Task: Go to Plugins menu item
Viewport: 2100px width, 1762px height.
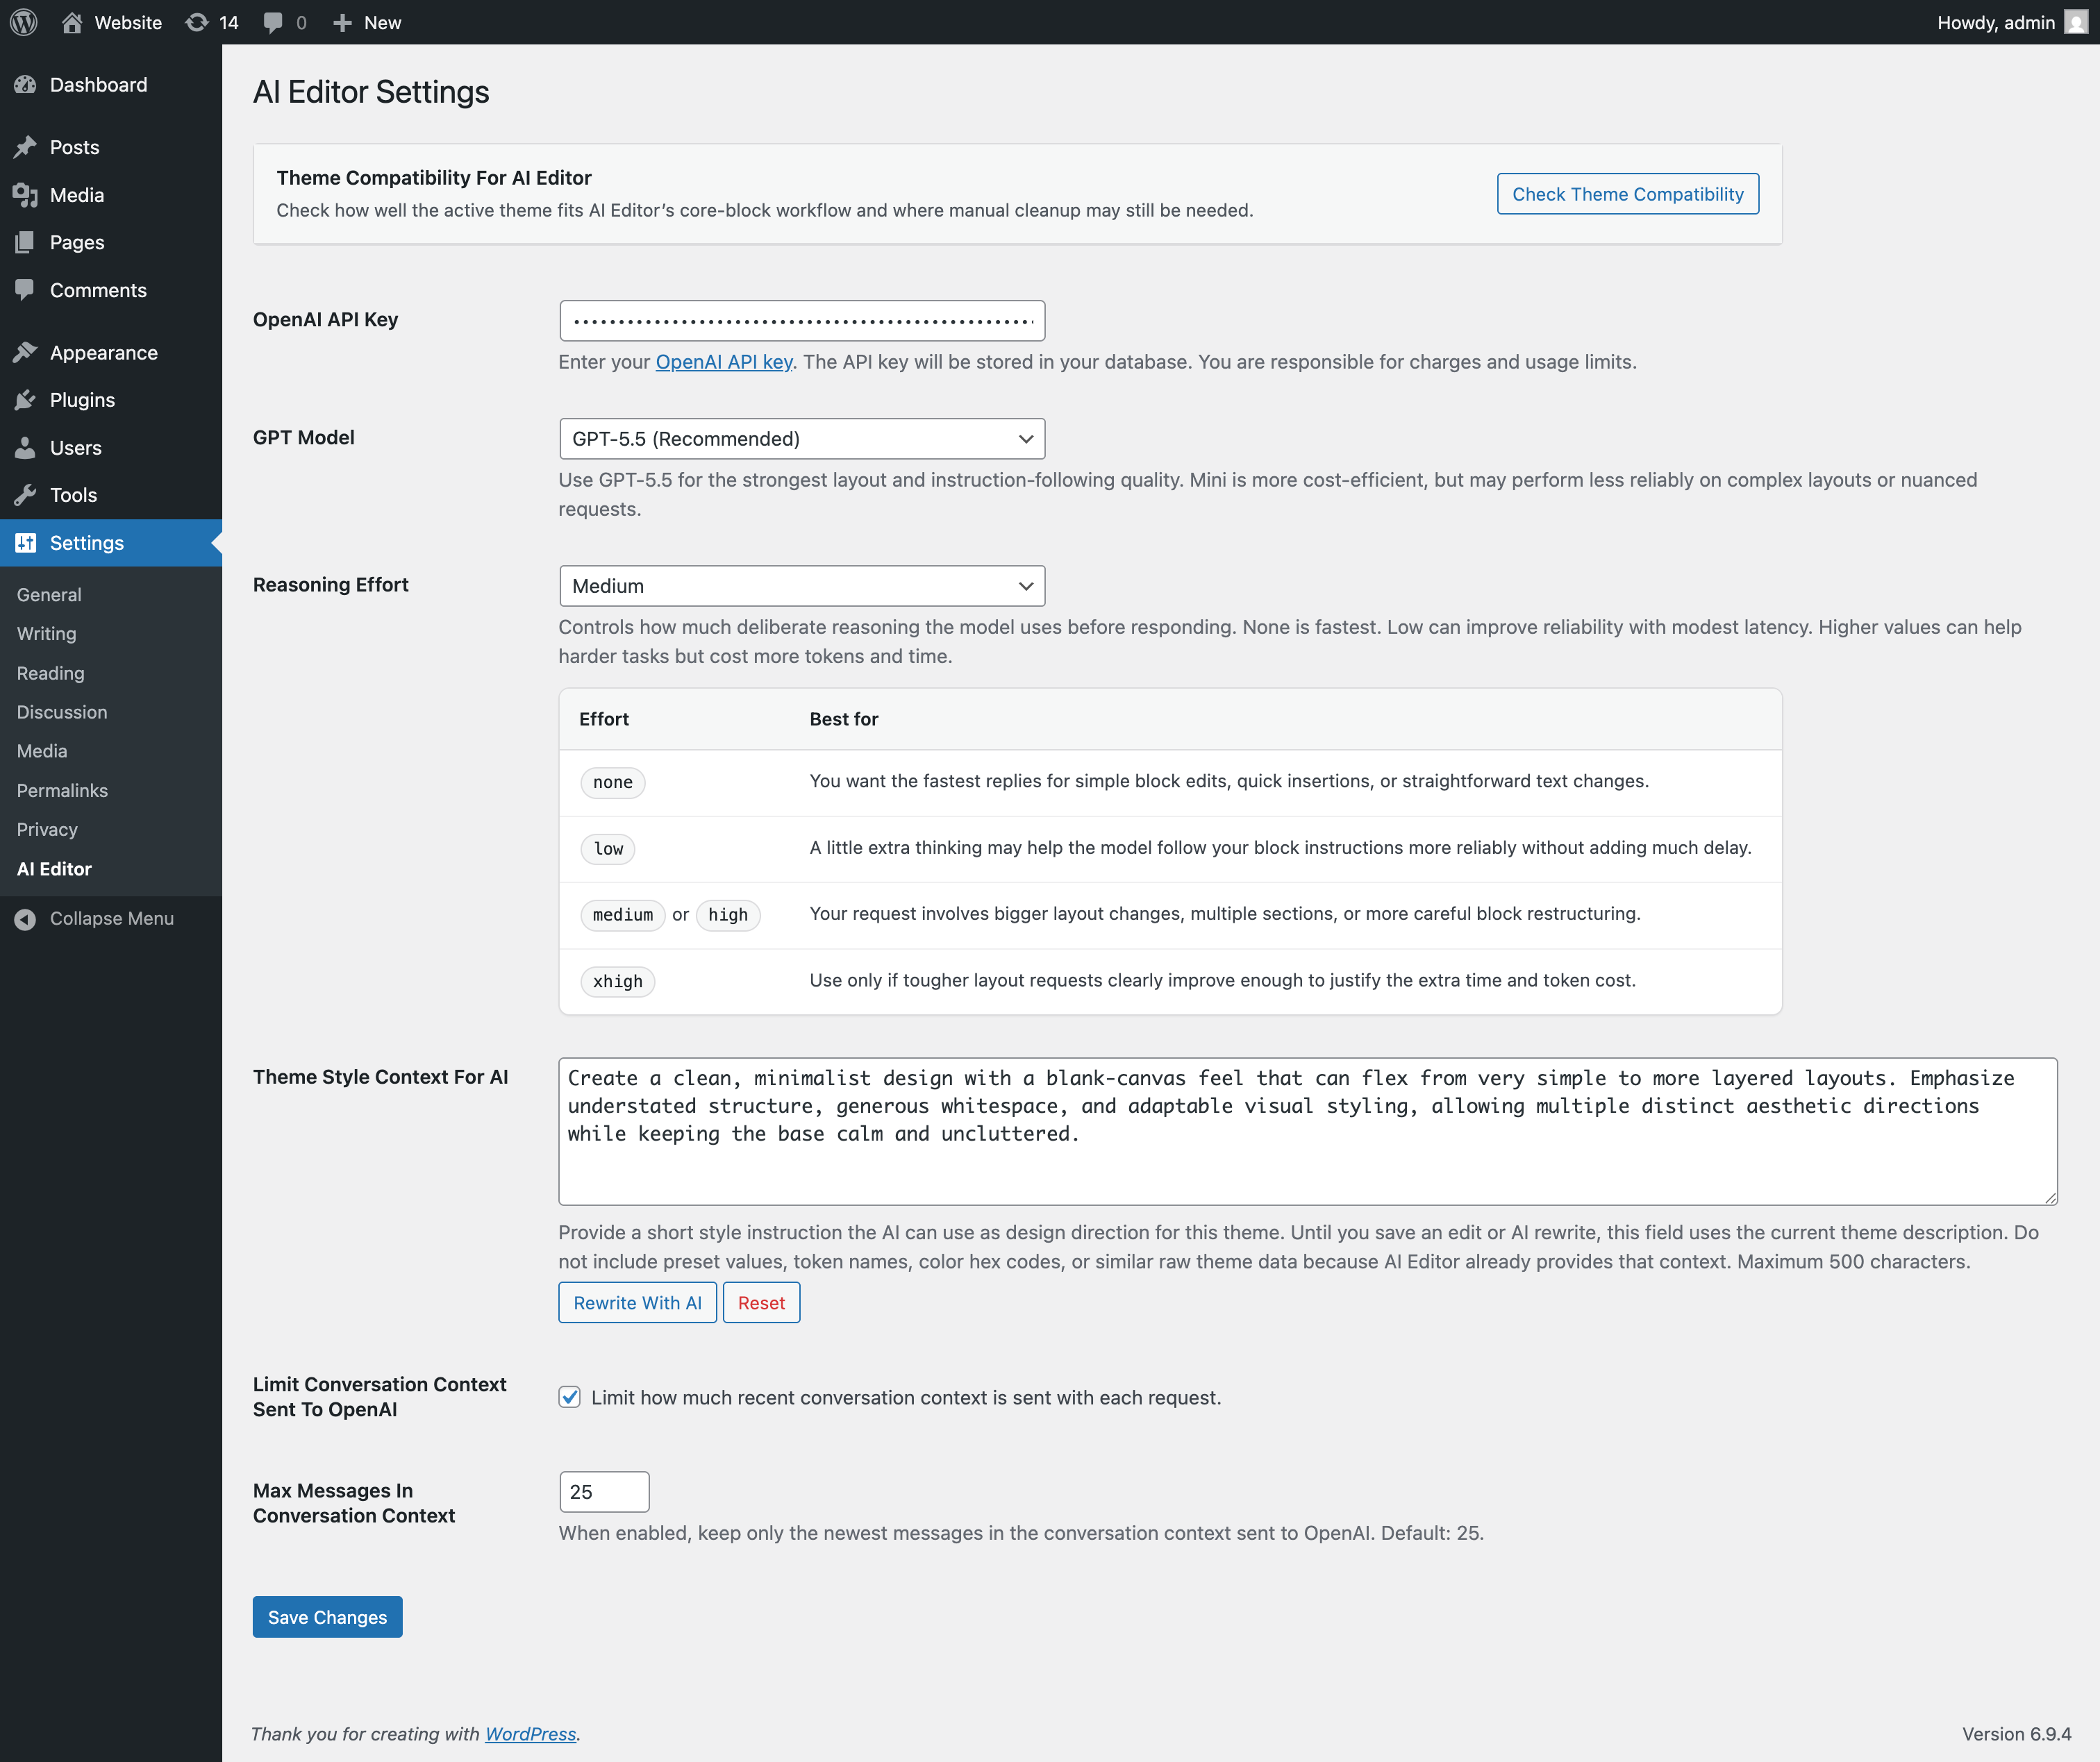Action: [x=111, y=400]
